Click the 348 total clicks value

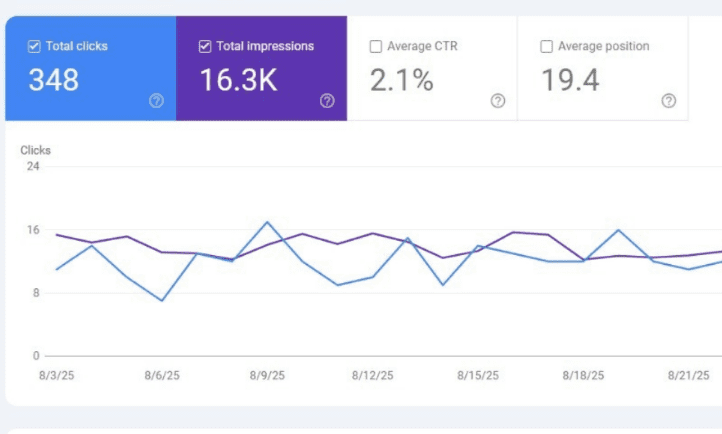(x=52, y=80)
